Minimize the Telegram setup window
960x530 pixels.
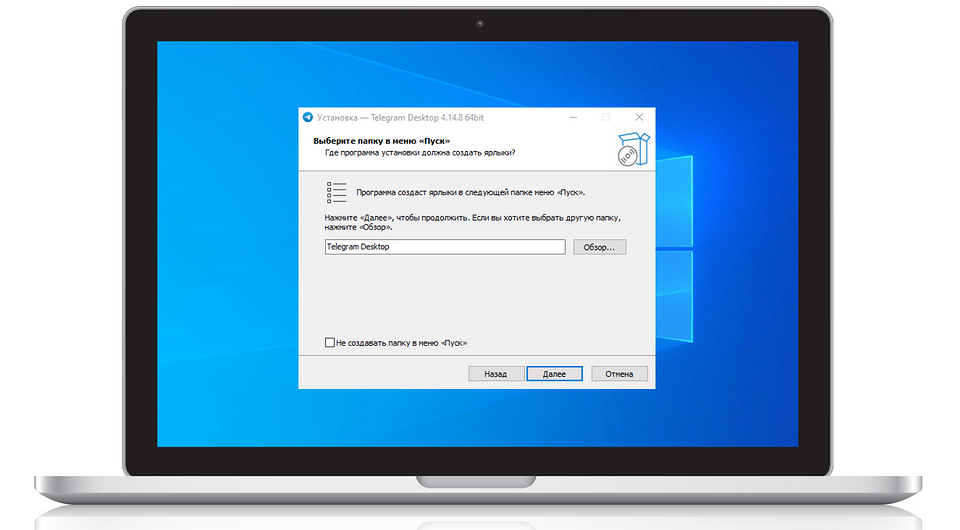[573, 117]
